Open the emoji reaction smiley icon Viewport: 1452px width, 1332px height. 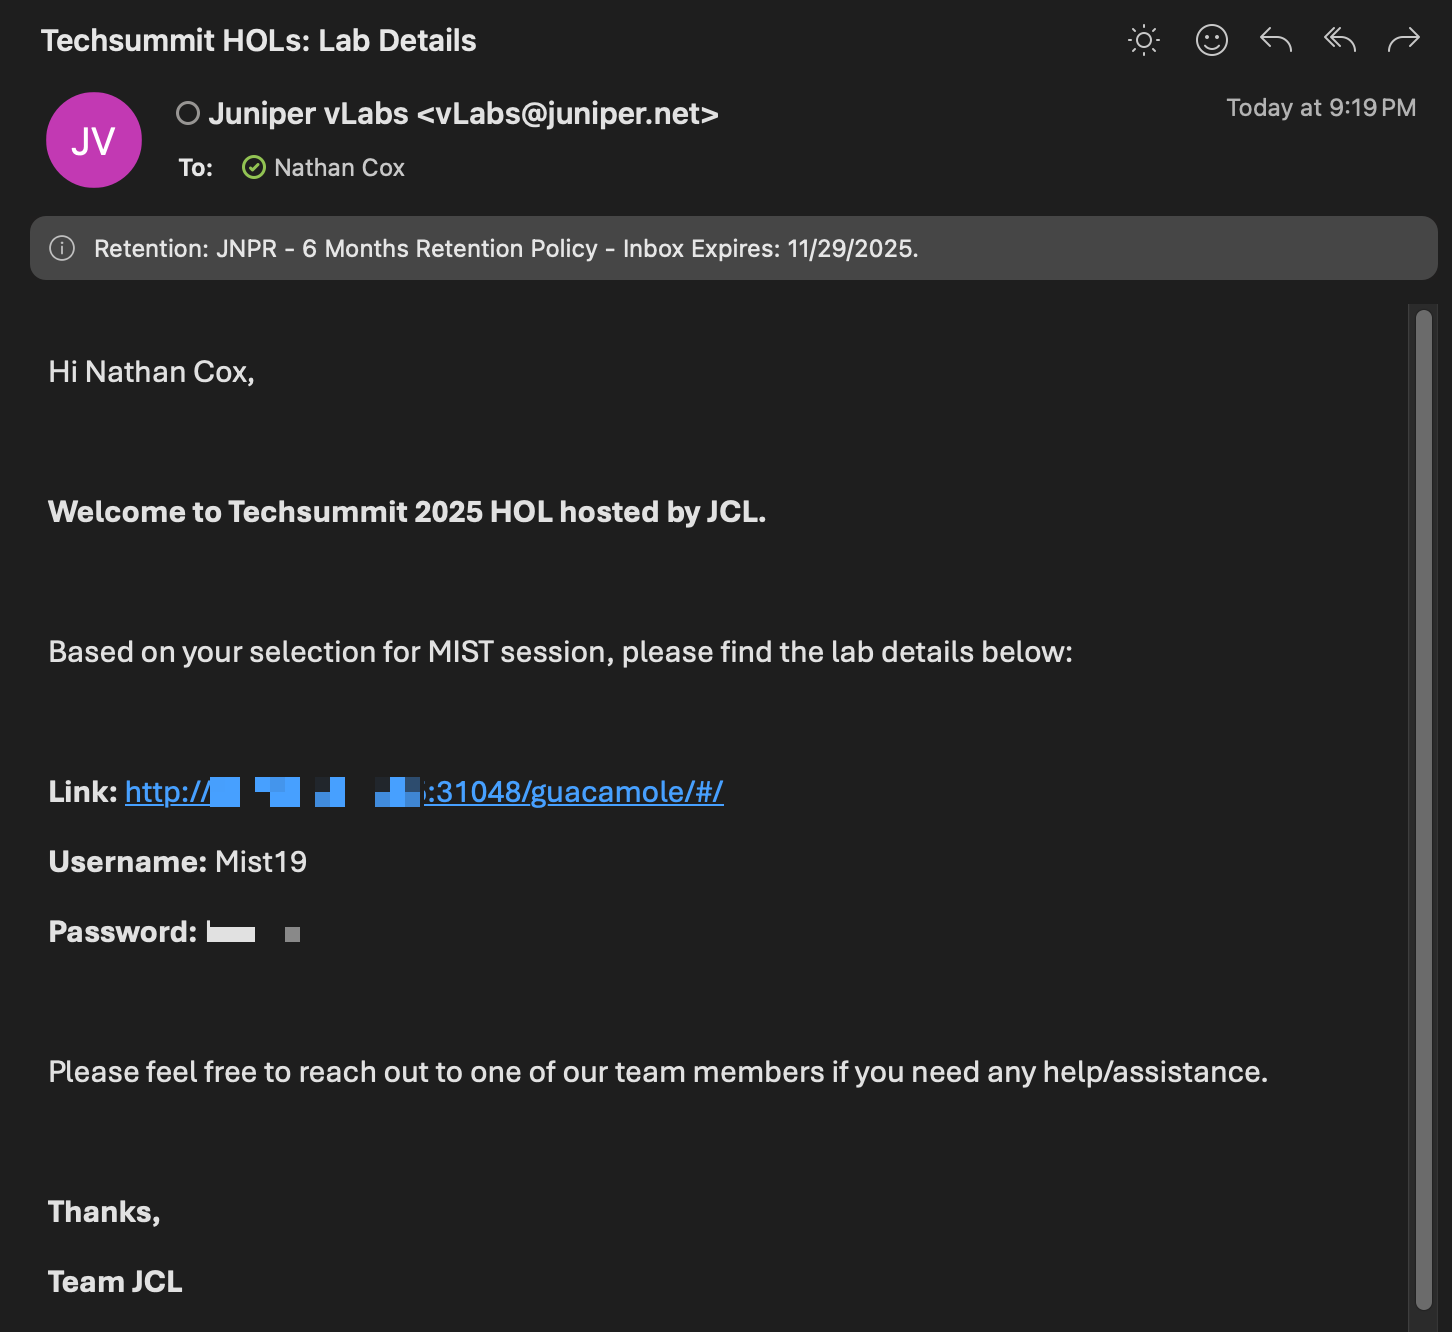pyautogui.click(x=1211, y=40)
